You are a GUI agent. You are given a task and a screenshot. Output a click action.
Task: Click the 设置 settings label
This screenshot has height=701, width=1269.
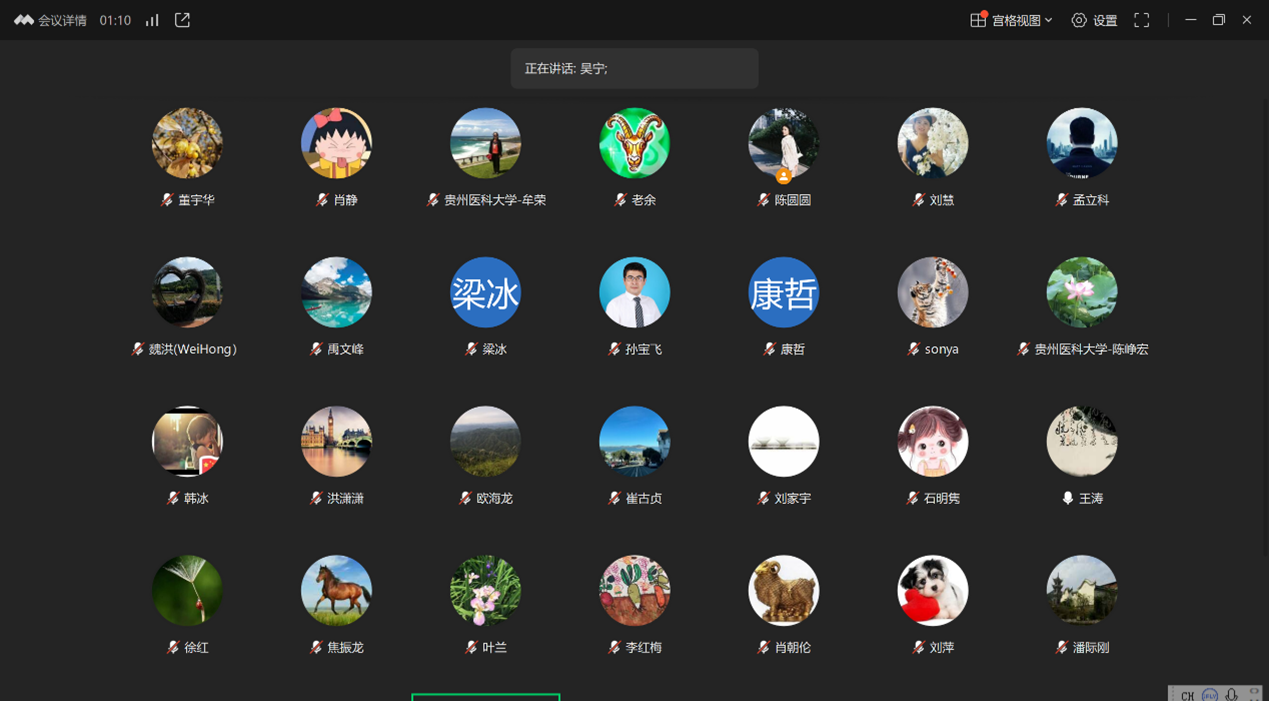[x=1105, y=20]
